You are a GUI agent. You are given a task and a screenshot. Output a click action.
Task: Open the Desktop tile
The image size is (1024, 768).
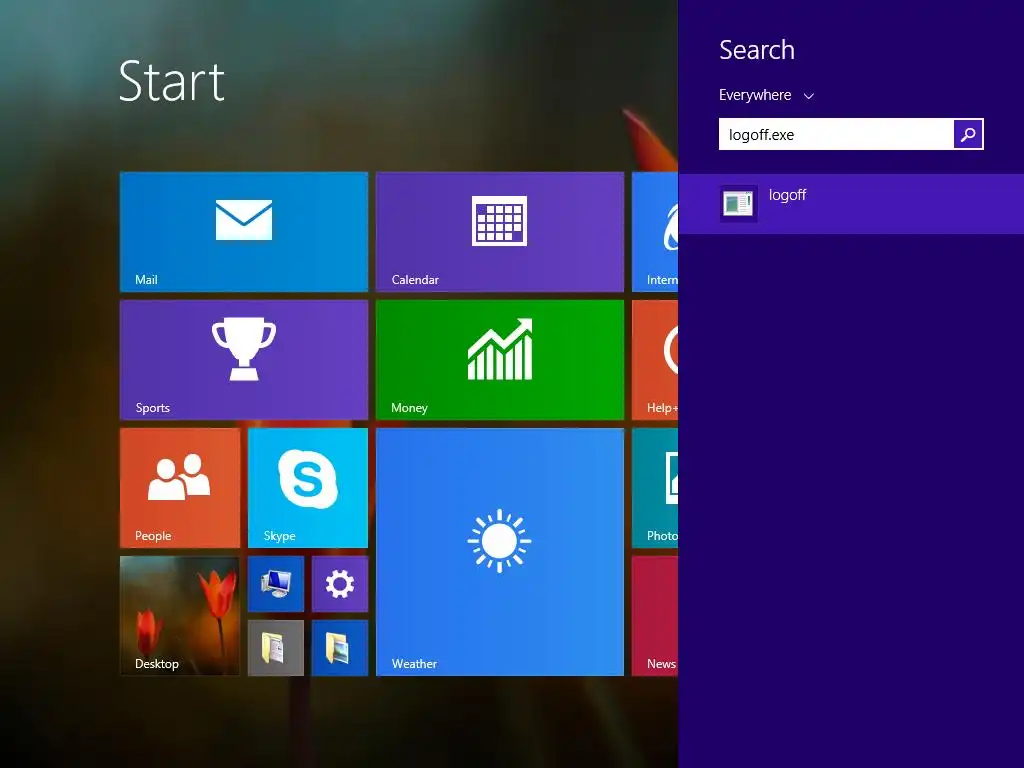(x=180, y=616)
